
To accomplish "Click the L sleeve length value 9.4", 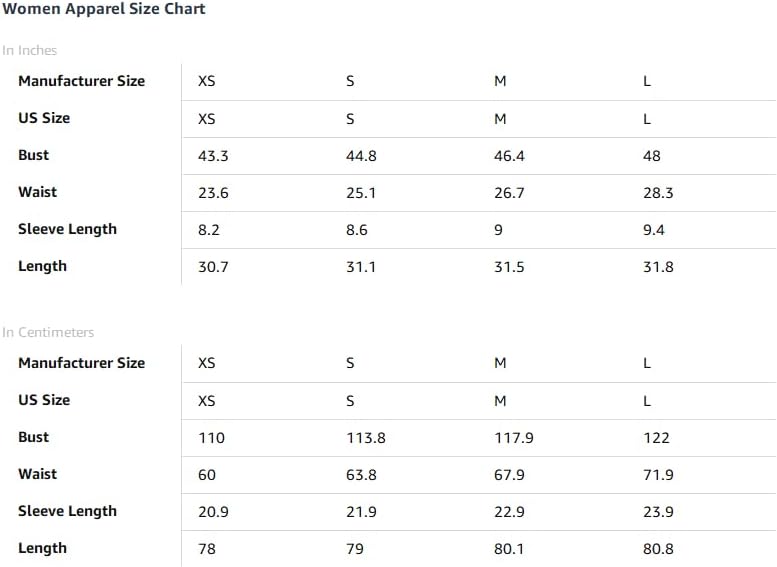I will point(654,230).
